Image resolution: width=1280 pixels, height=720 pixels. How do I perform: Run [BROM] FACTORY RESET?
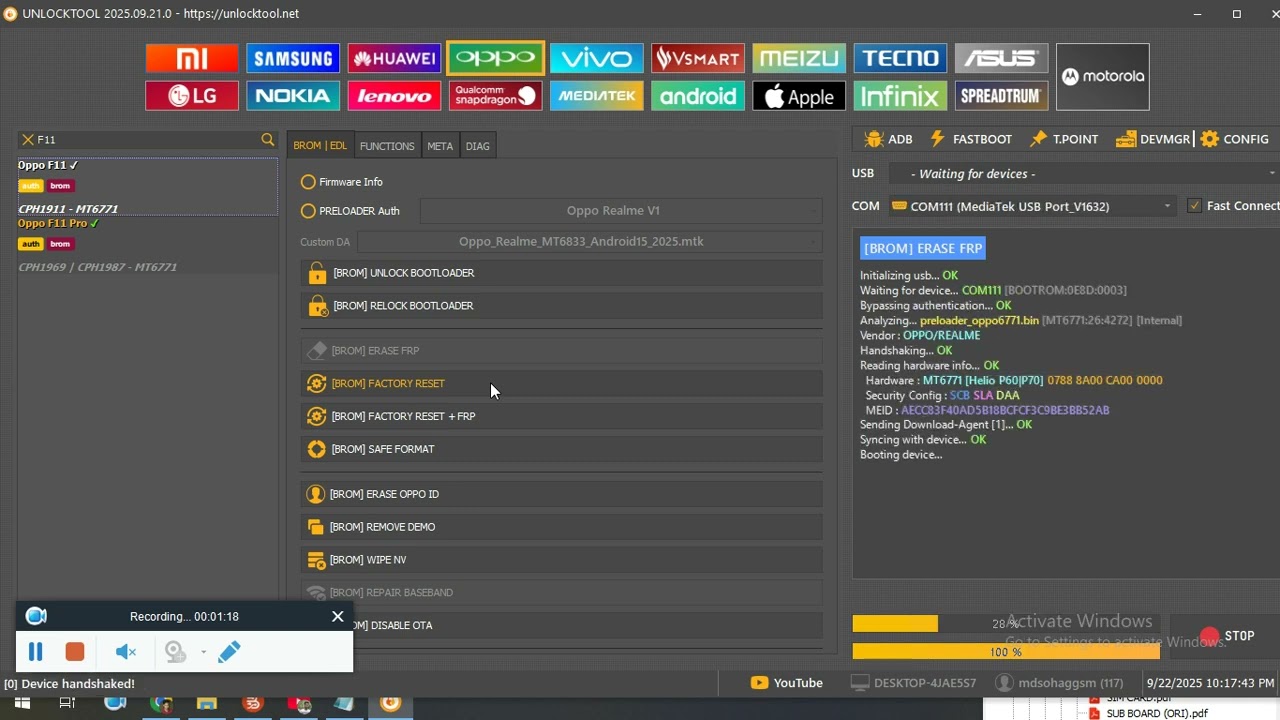[561, 384]
